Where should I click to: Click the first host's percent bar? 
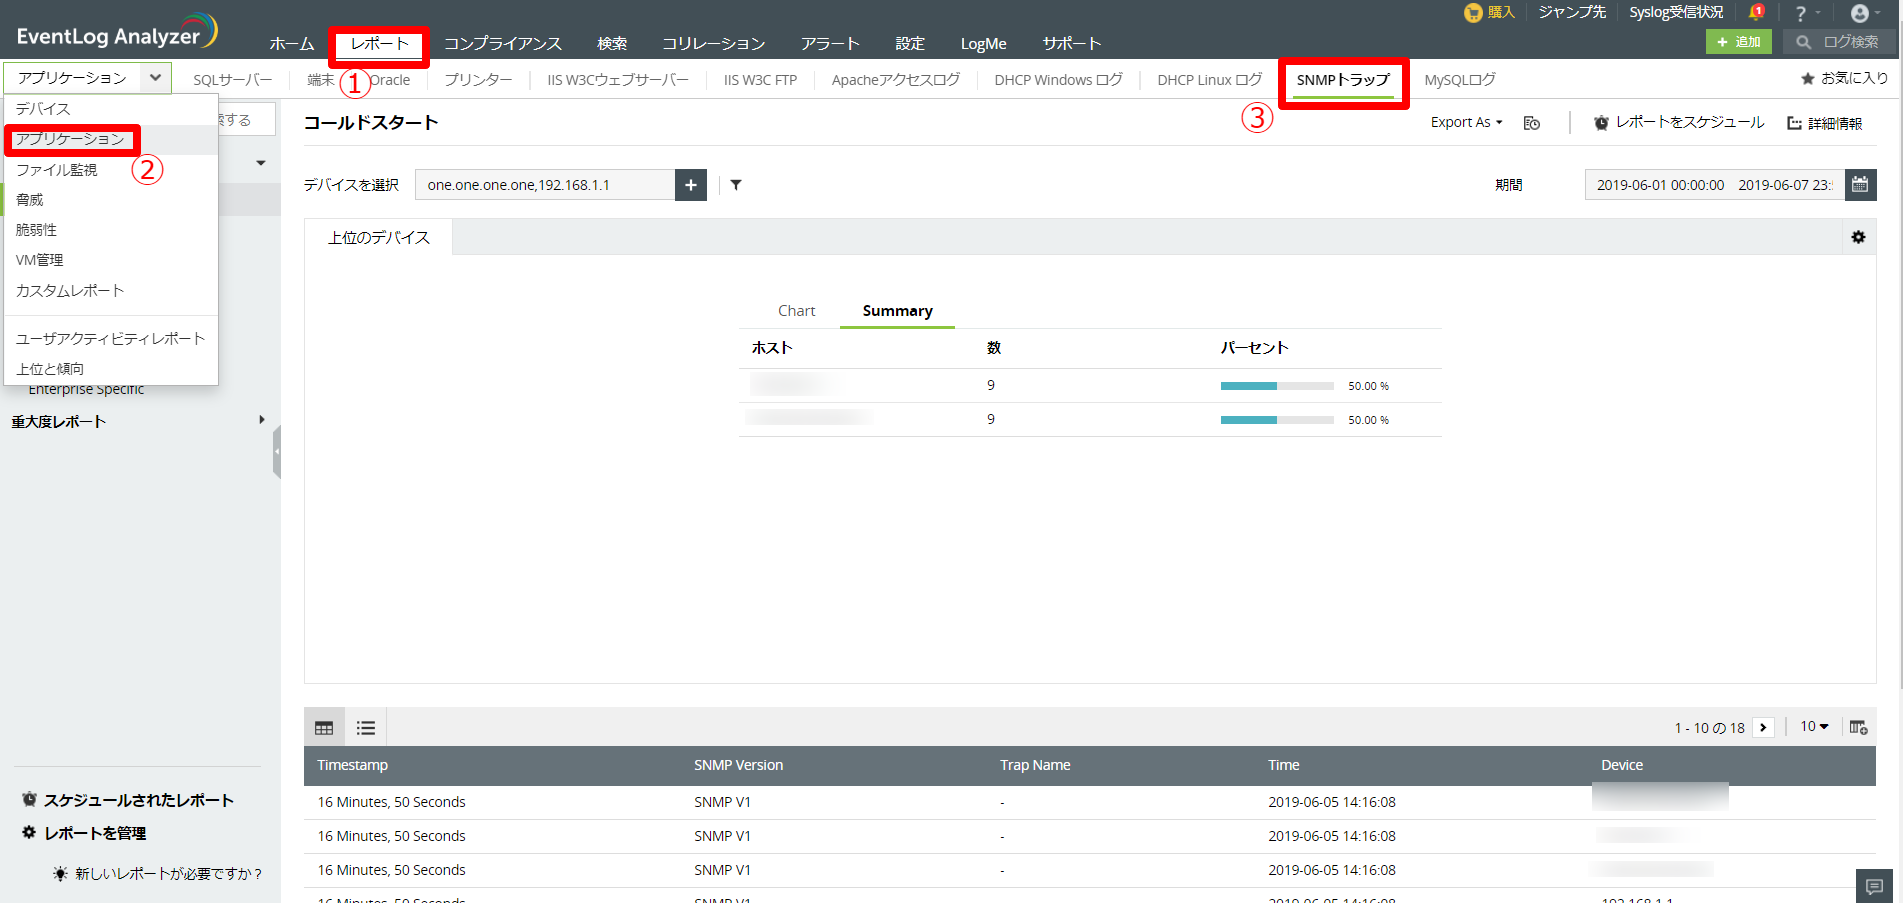(x=1276, y=386)
